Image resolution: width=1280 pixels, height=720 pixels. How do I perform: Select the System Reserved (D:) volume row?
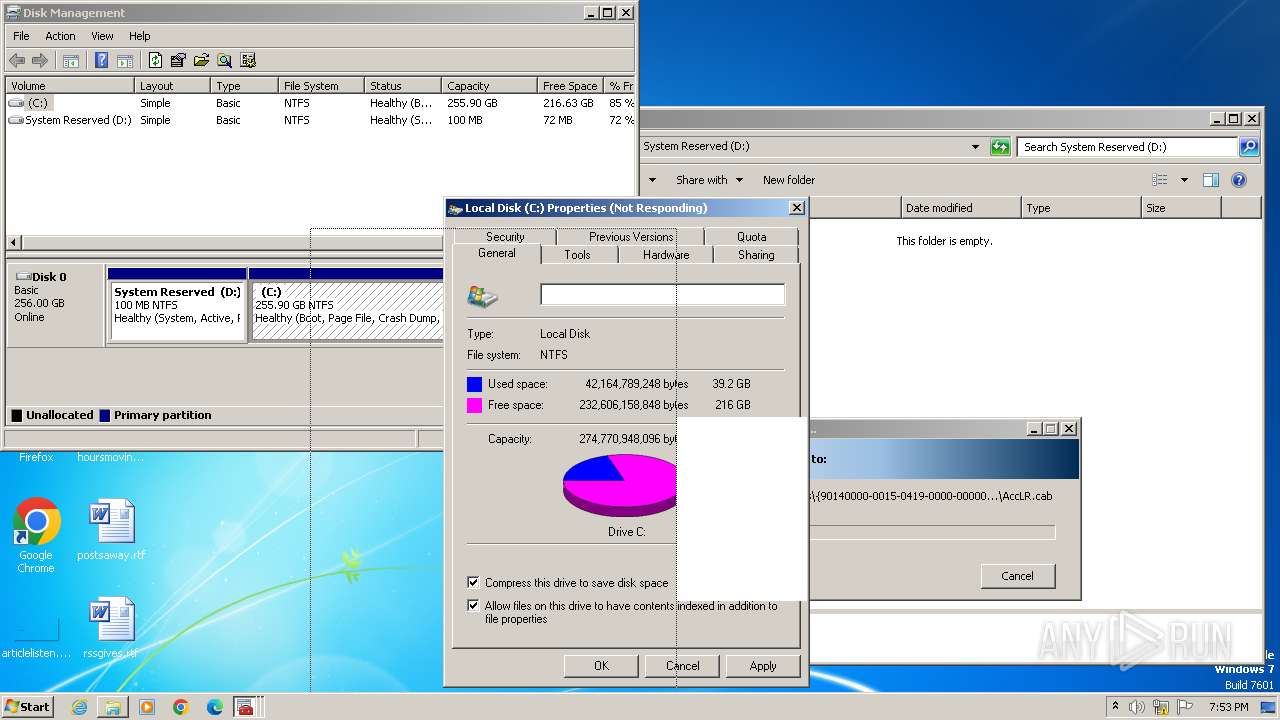coord(320,120)
